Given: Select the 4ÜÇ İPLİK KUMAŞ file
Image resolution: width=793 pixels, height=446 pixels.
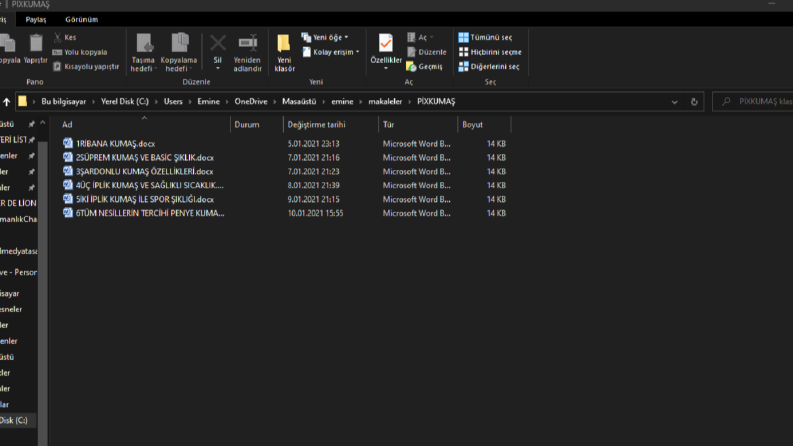Looking at the screenshot, I should coord(150,185).
